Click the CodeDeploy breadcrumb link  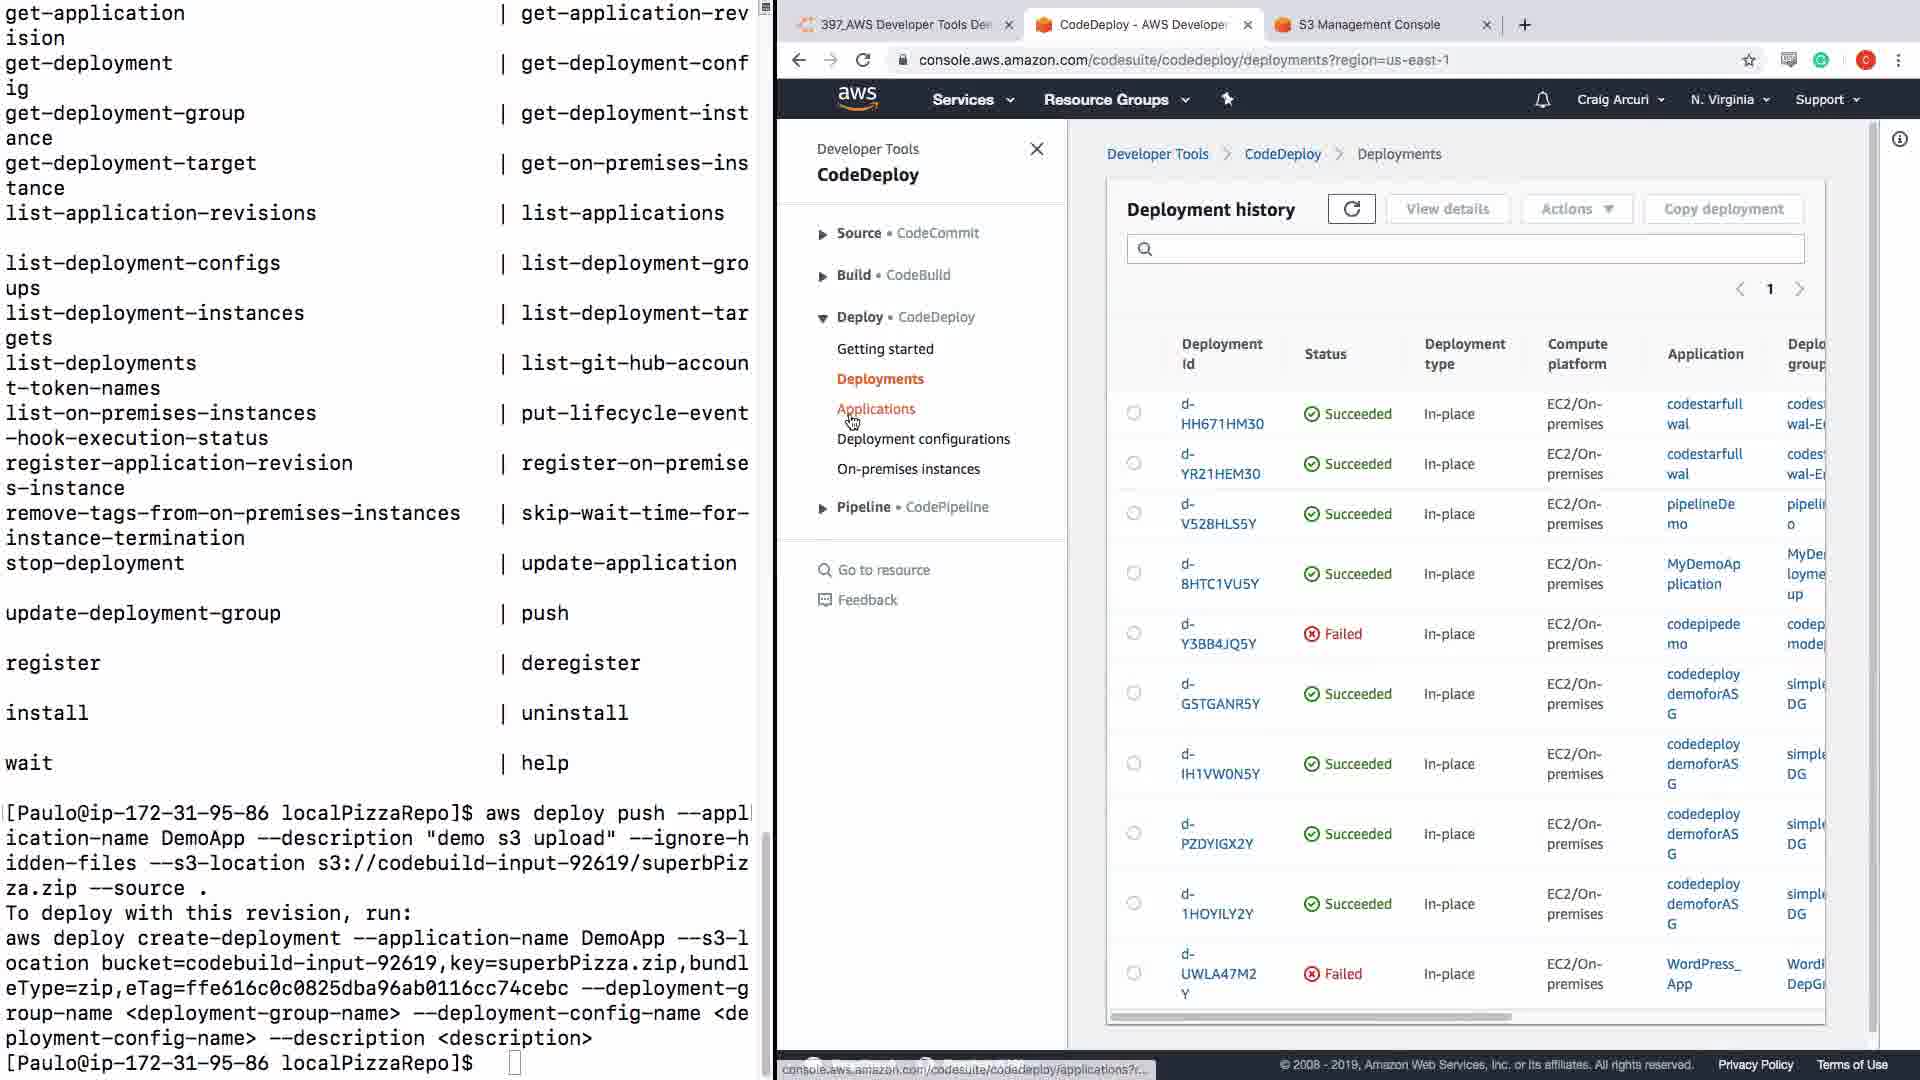coord(1282,154)
